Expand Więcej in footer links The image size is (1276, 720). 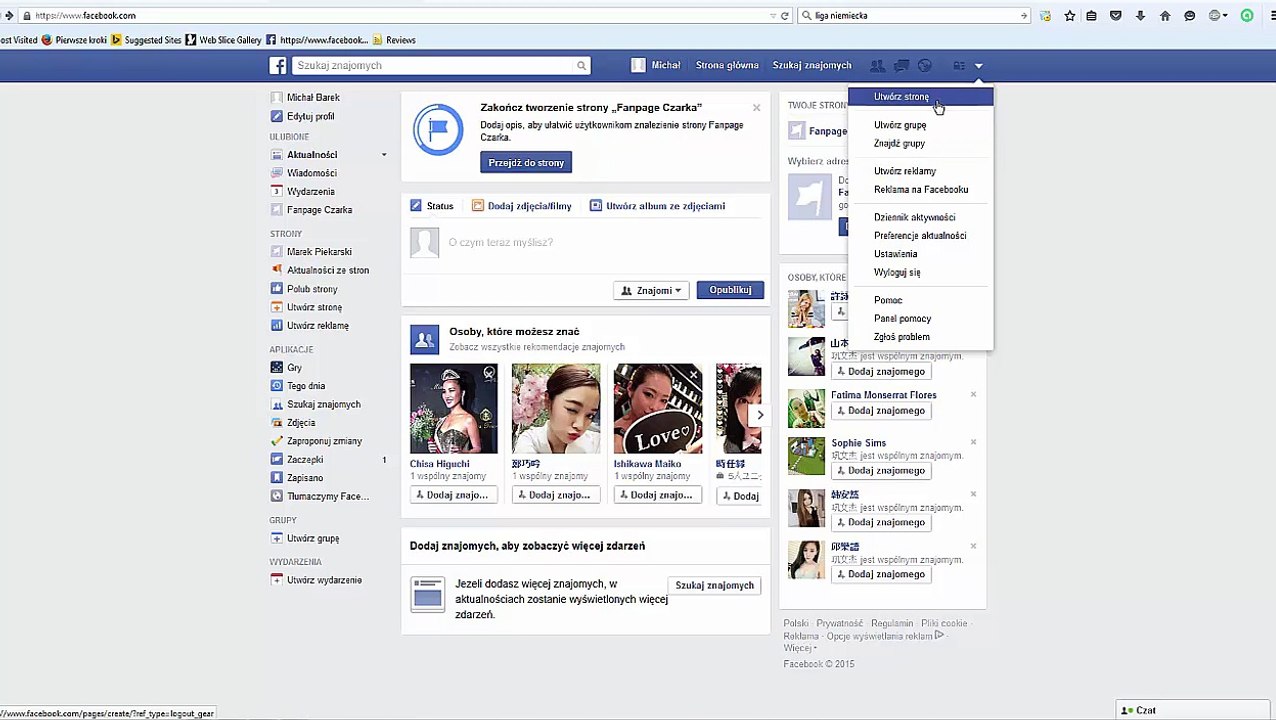click(799, 648)
